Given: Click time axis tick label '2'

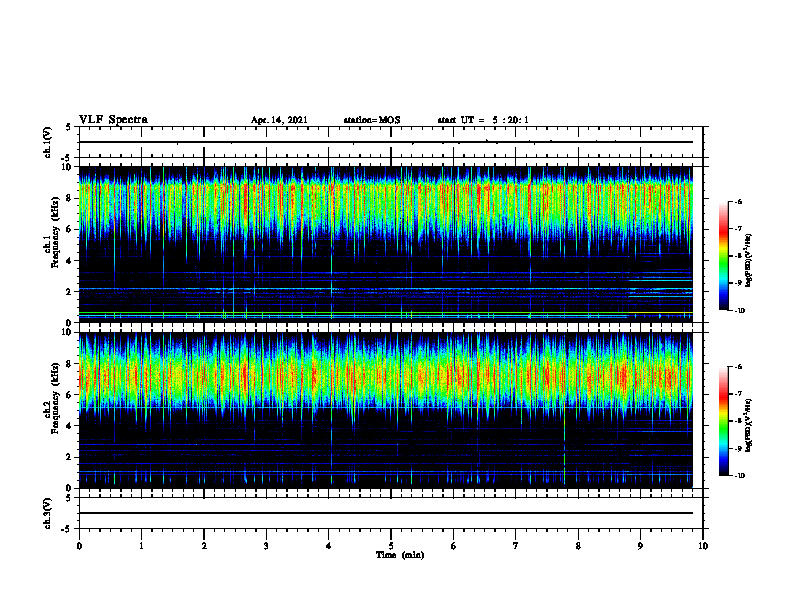Looking at the screenshot, I should tap(204, 546).
